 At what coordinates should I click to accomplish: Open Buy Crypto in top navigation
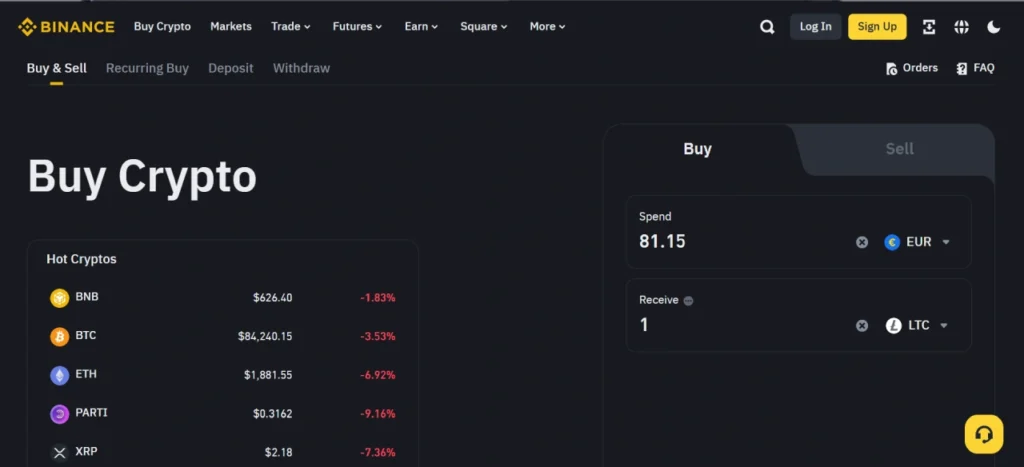point(162,27)
